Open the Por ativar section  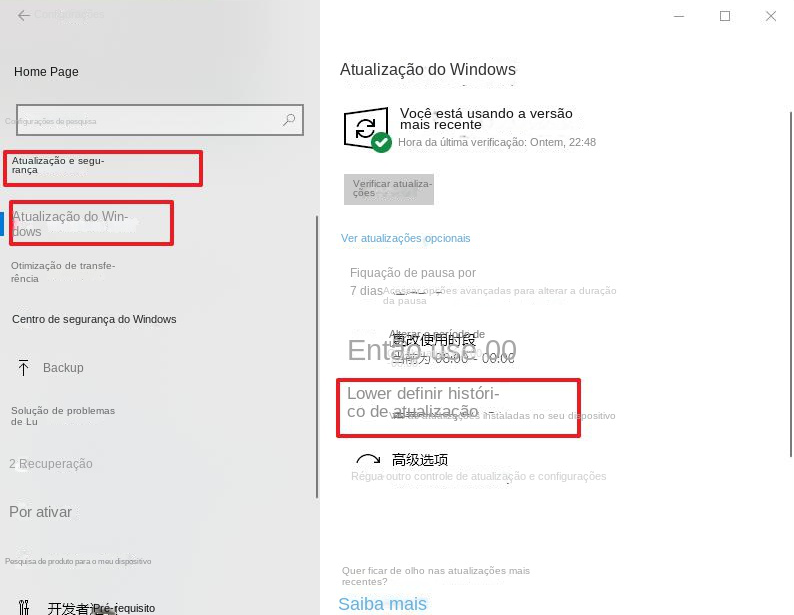coord(41,512)
